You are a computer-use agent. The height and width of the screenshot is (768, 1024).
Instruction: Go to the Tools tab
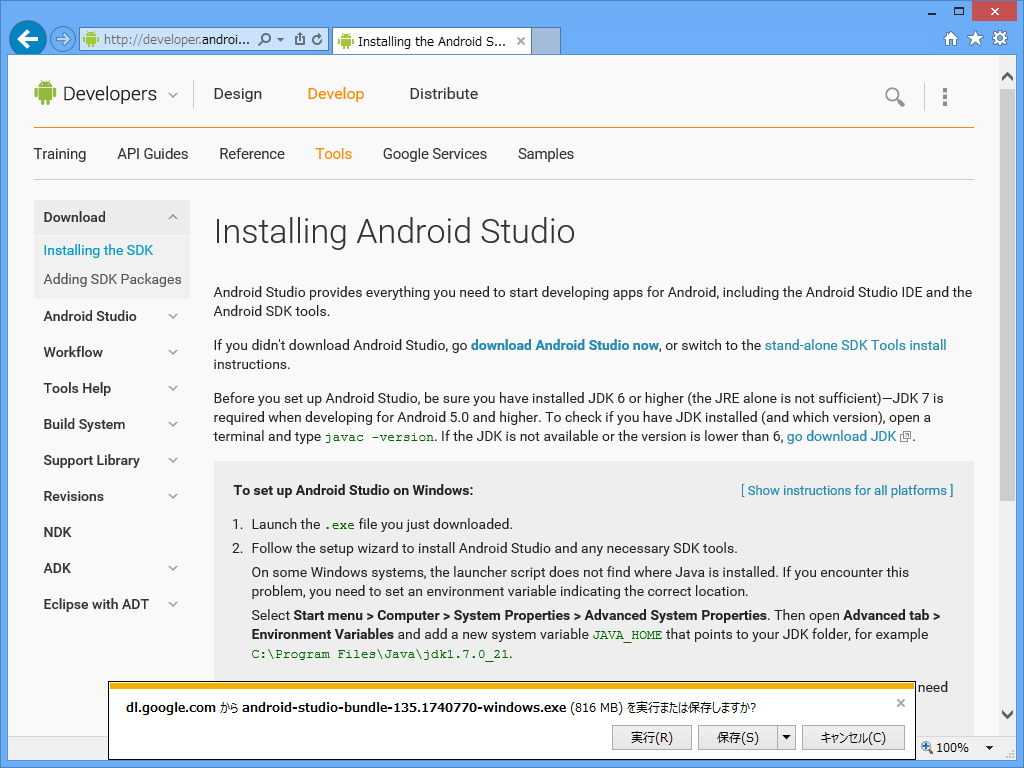pos(334,154)
